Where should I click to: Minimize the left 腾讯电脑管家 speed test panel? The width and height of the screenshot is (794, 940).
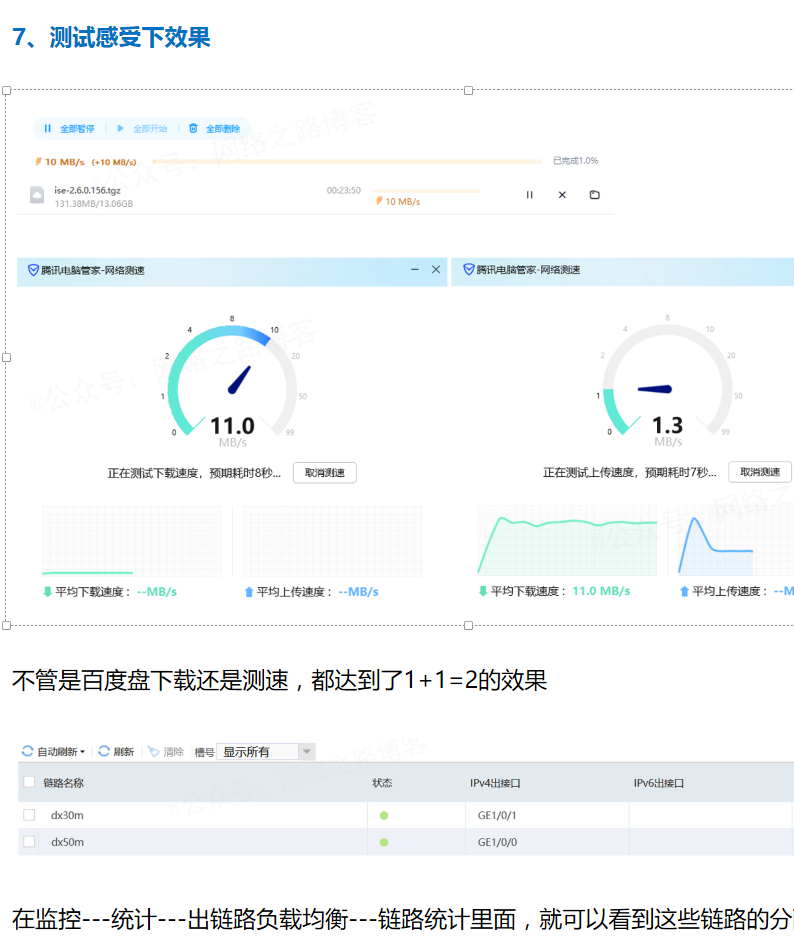tap(415, 270)
